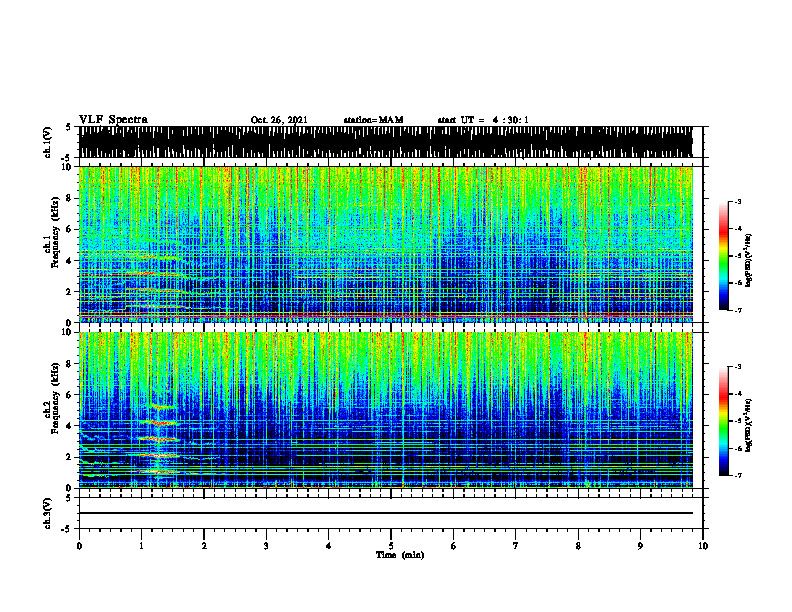Click the "ch.1(V)" waveform axis label
Image resolution: width=792 pixels, height=612 pixels.
click(x=48, y=141)
